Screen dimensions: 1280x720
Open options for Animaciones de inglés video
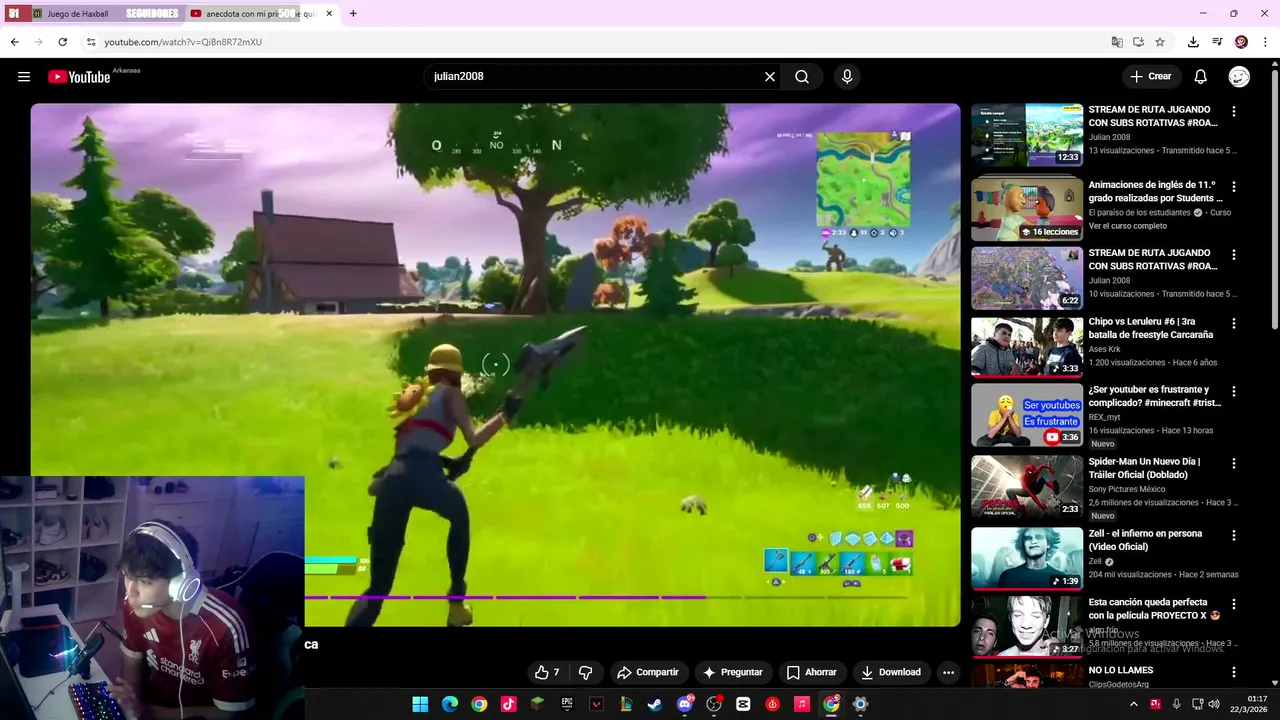point(1233,187)
